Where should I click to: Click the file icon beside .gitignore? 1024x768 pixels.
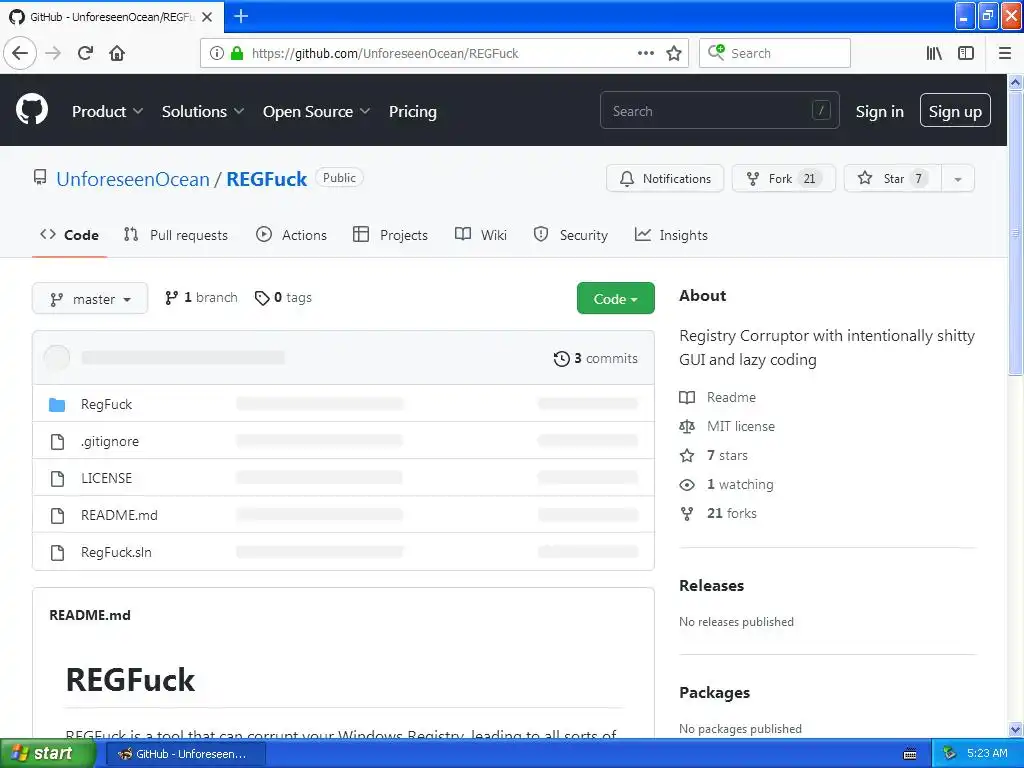point(57,442)
